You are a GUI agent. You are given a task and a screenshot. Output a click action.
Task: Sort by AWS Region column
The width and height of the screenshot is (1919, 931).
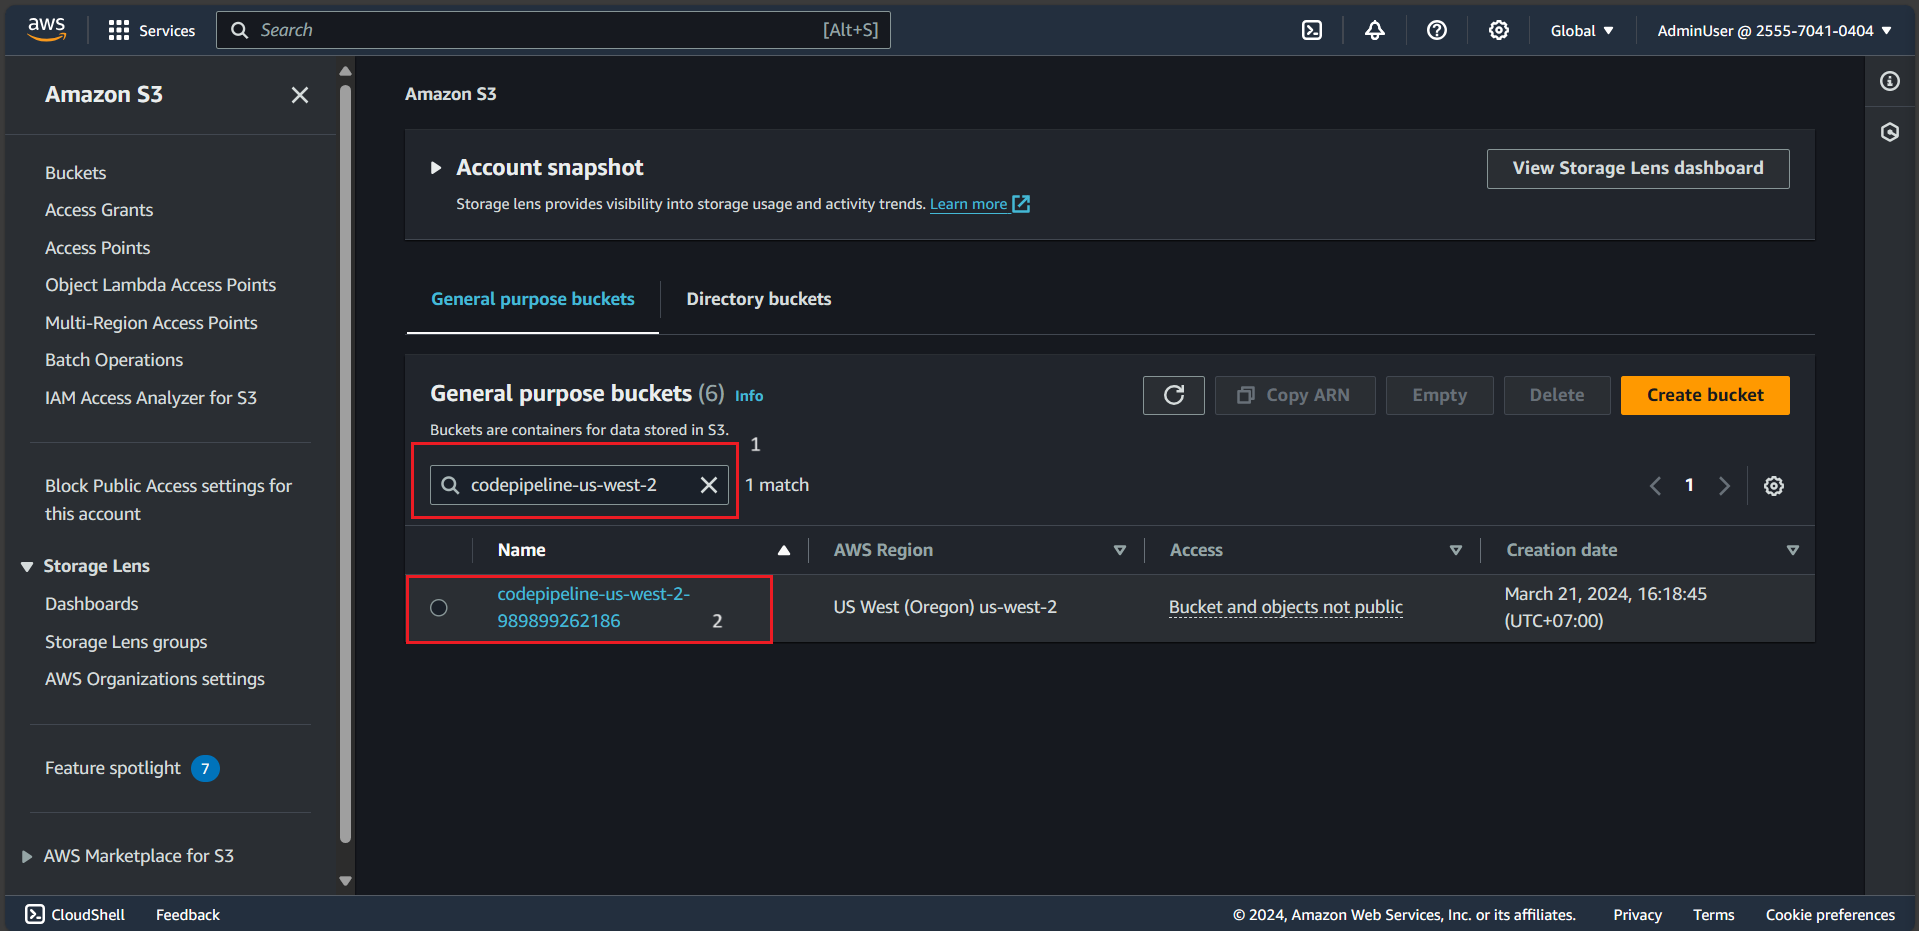click(1120, 550)
